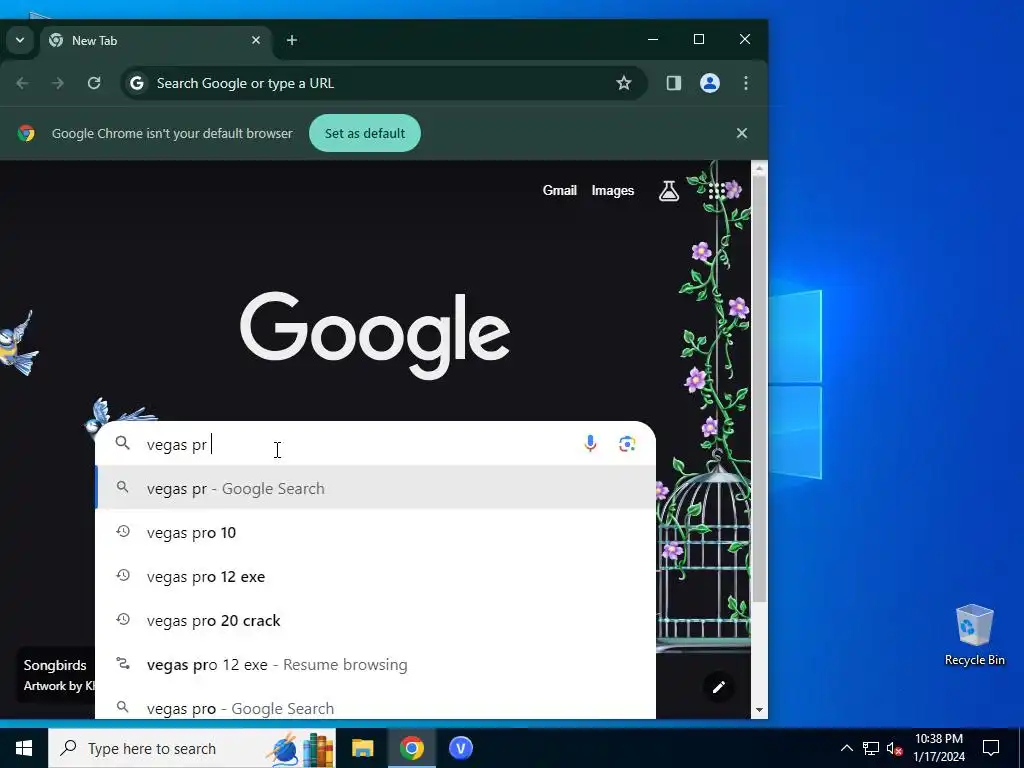Image resolution: width=1024 pixels, height=768 pixels.
Task: Select 'vegas pro 12 exe' history suggestion
Action: click(x=376, y=577)
